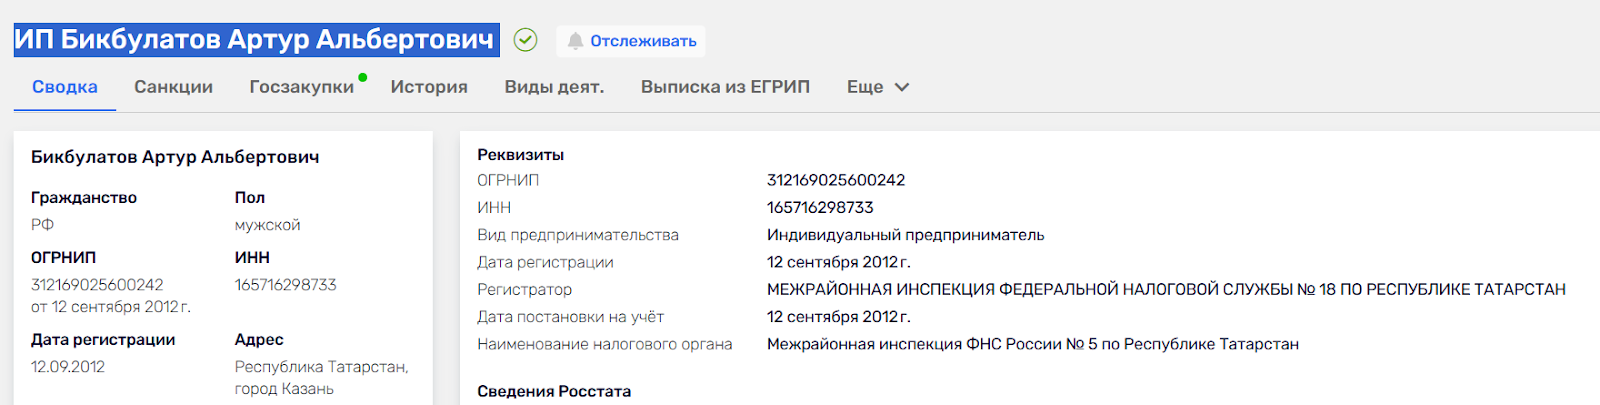1600x405 pixels.
Task: Click the chevron arrow next to Еще
Action: 902,87
